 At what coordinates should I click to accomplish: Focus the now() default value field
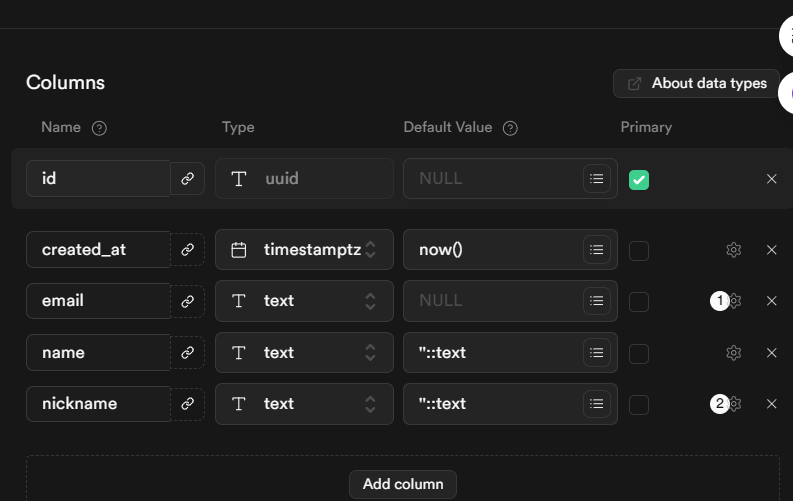click(490, 250)
